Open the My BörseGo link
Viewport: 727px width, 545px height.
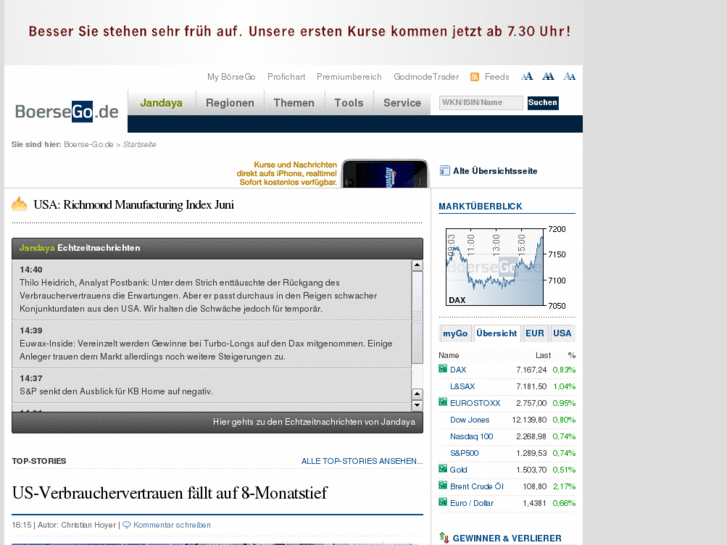231,77
